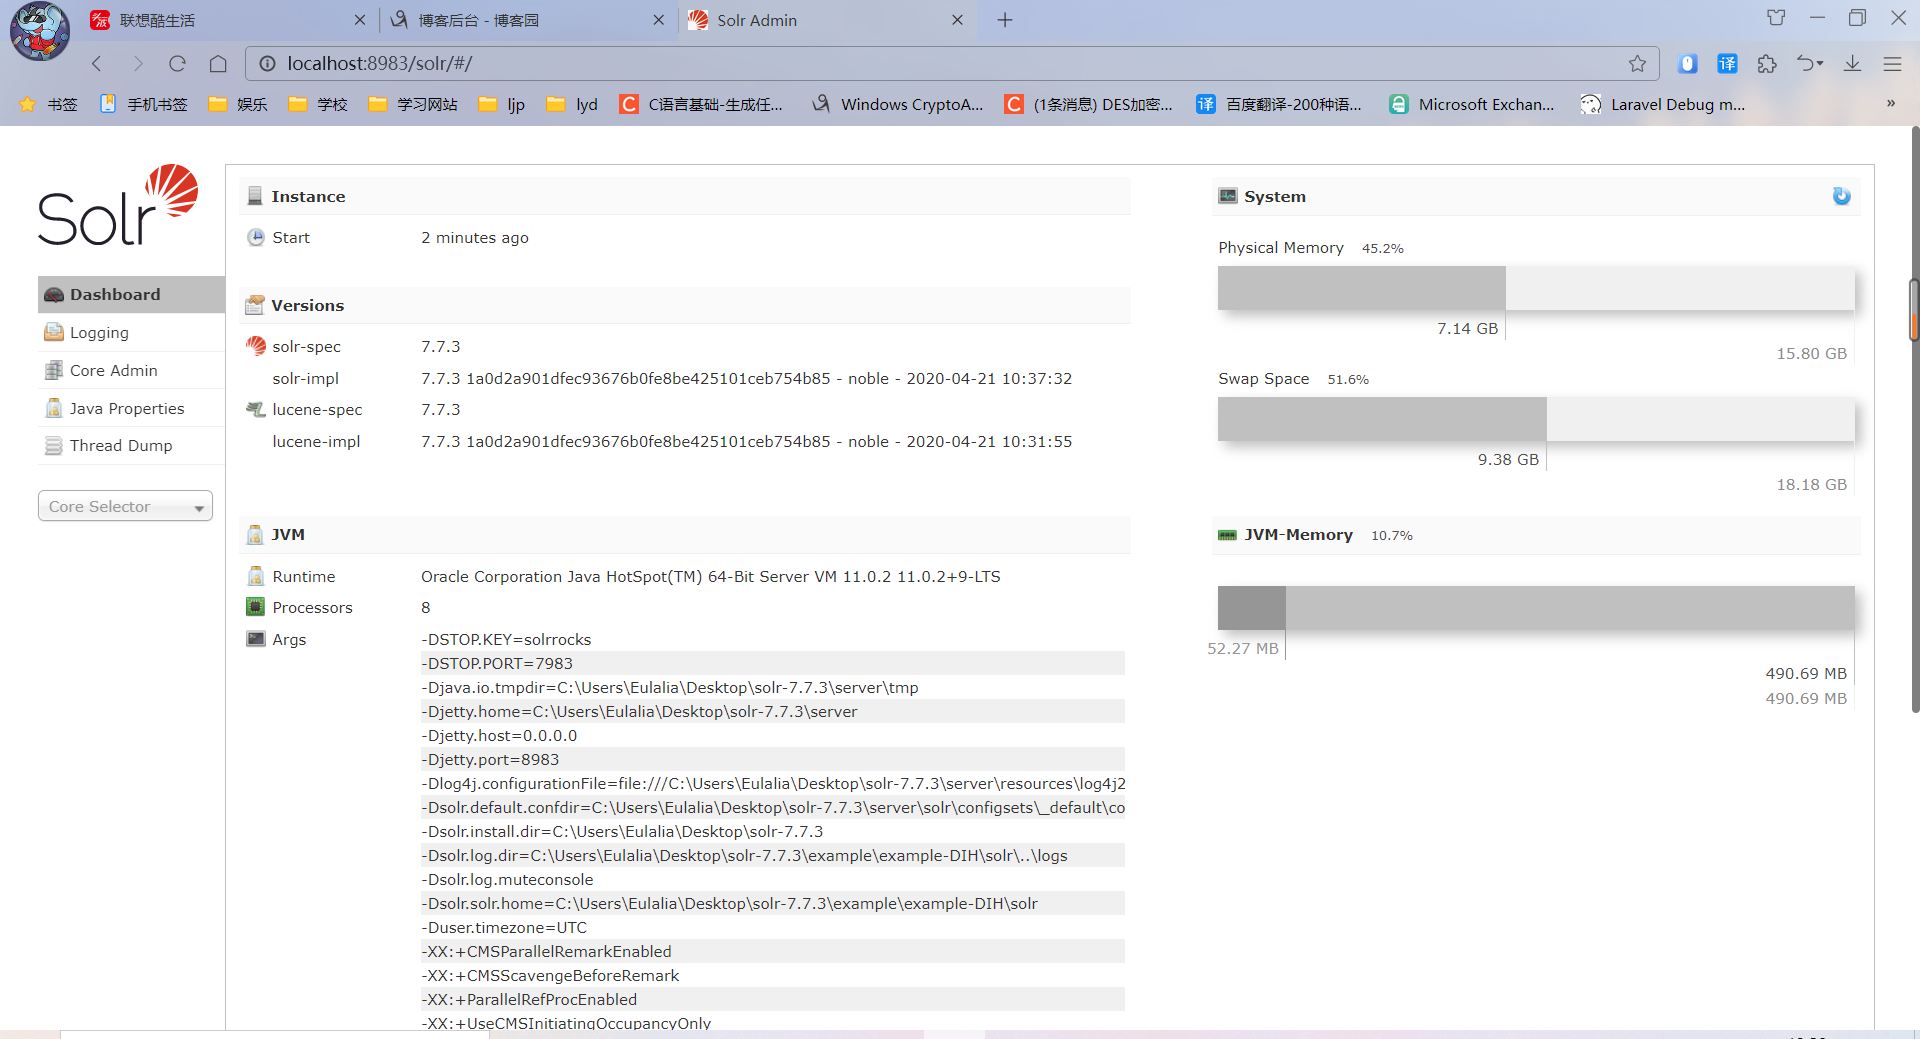Open the 娱乐 bookmark folder
This screenshot has width=1920, height=1039.
pos(238,104)
